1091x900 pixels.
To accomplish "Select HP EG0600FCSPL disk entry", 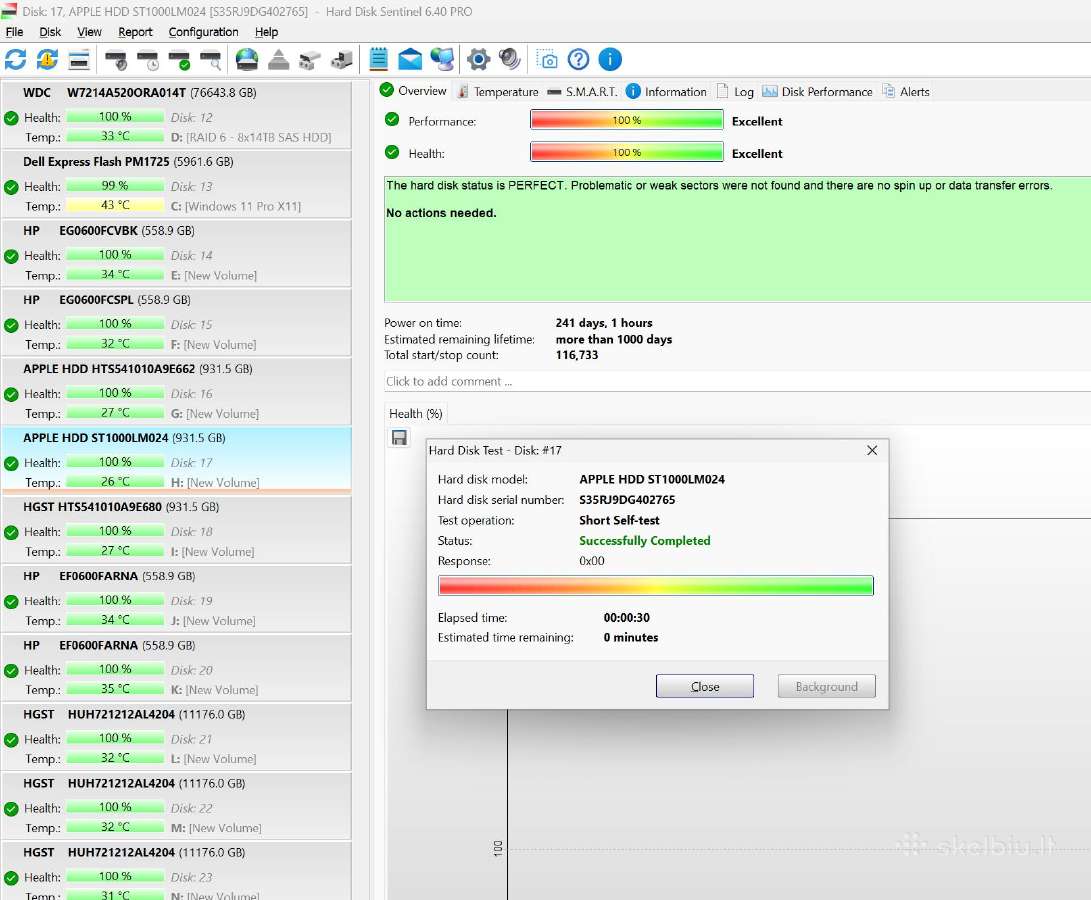I will (x=177, y=322).
